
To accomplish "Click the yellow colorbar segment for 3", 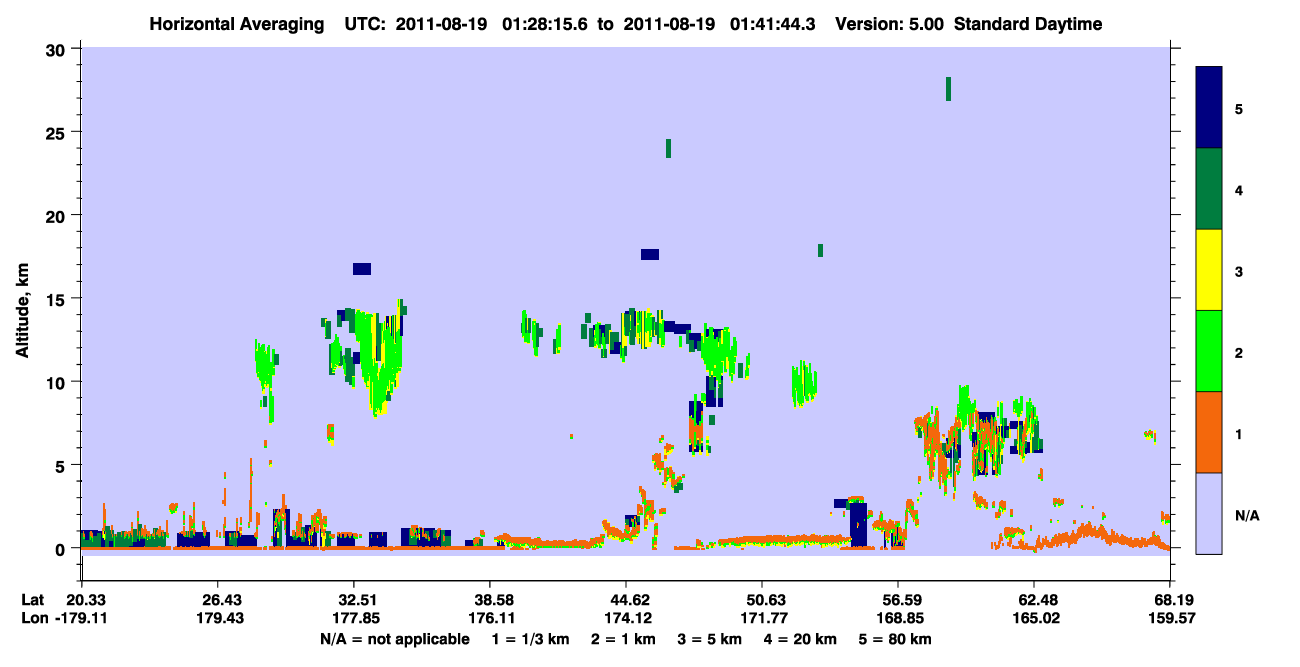I will pos(1209,270).
